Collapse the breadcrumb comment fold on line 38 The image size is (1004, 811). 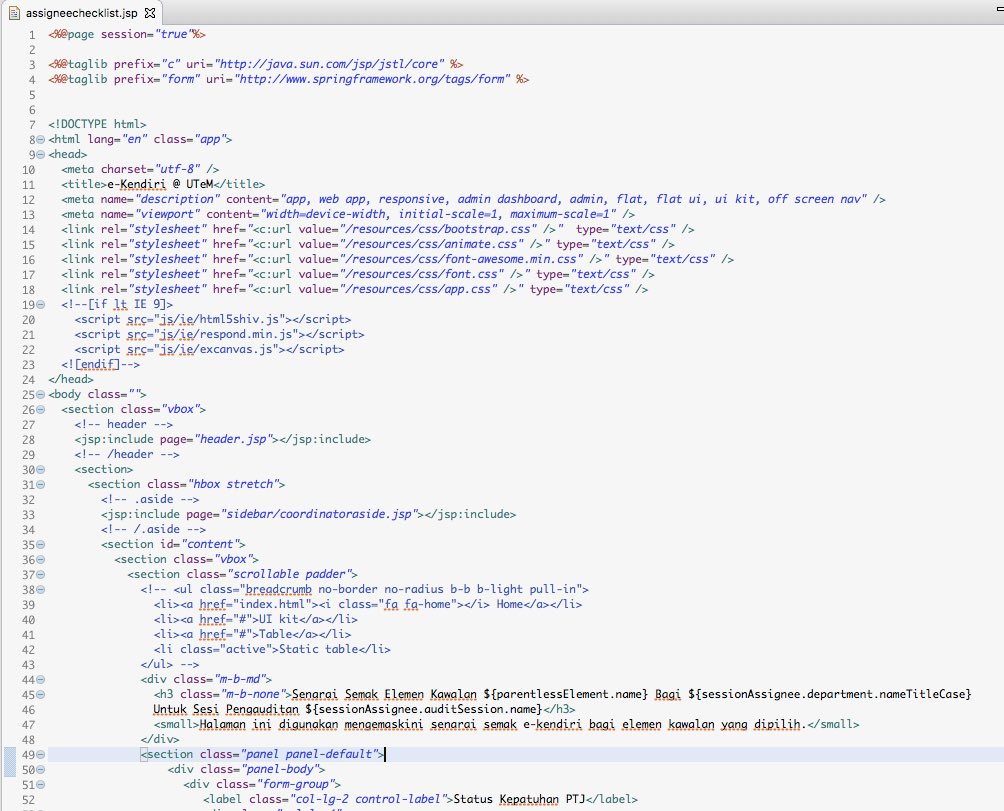(x=41, y=590)
